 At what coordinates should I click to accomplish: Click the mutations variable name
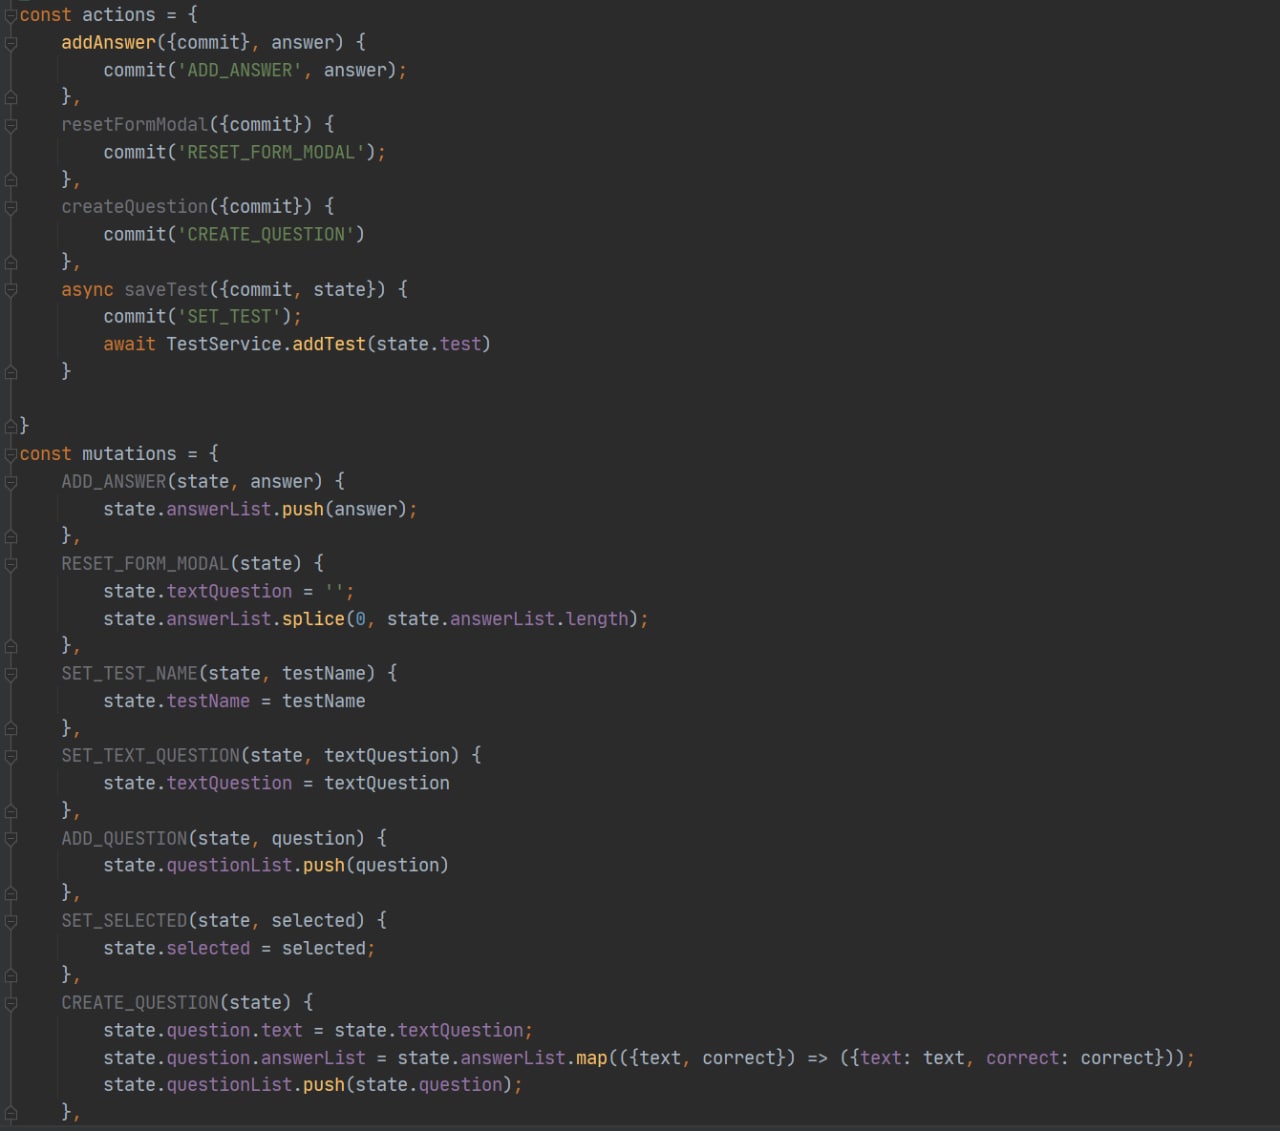coord(129,454)
